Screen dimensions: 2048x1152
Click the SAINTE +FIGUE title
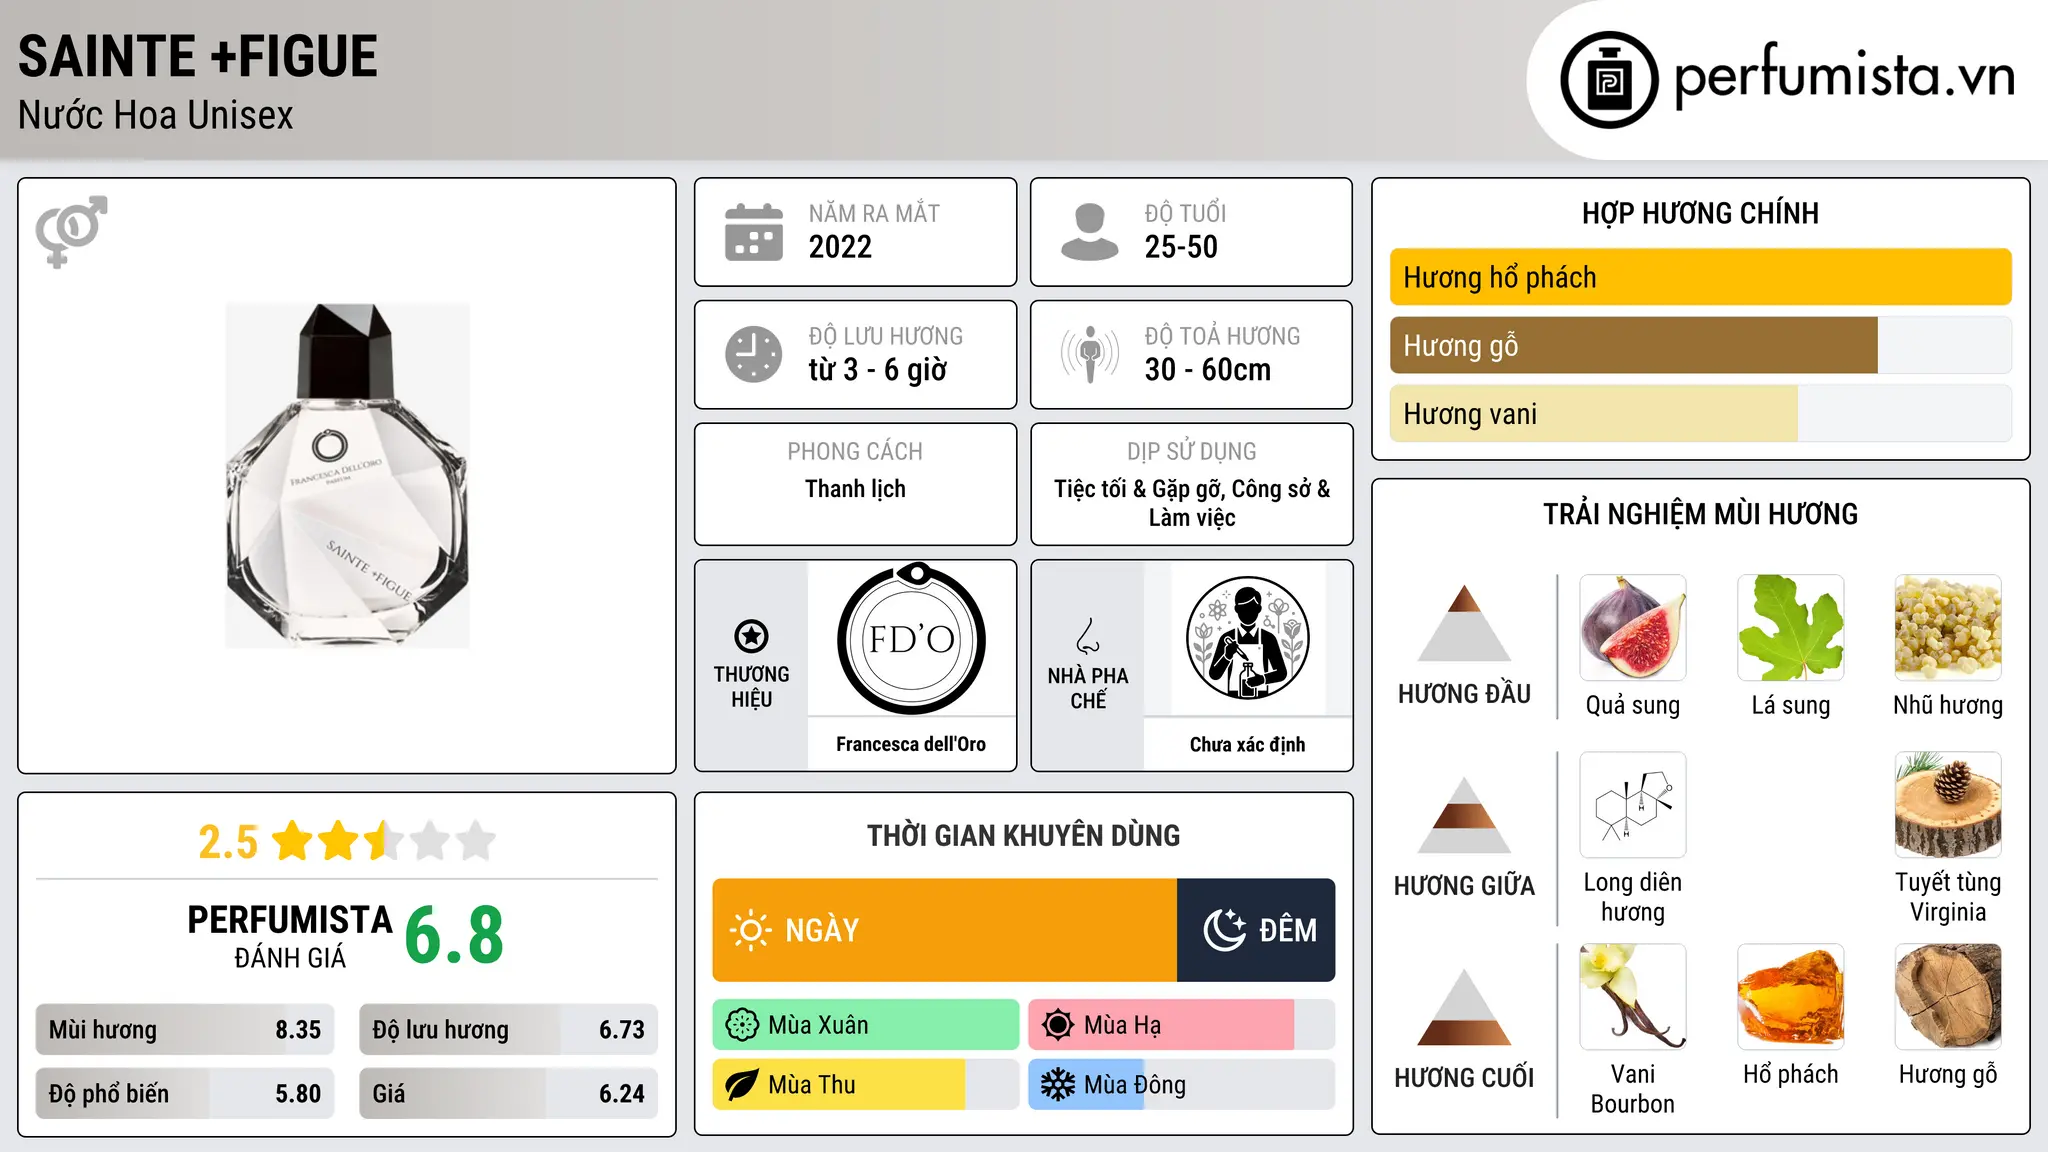click(x=198, y=56)
